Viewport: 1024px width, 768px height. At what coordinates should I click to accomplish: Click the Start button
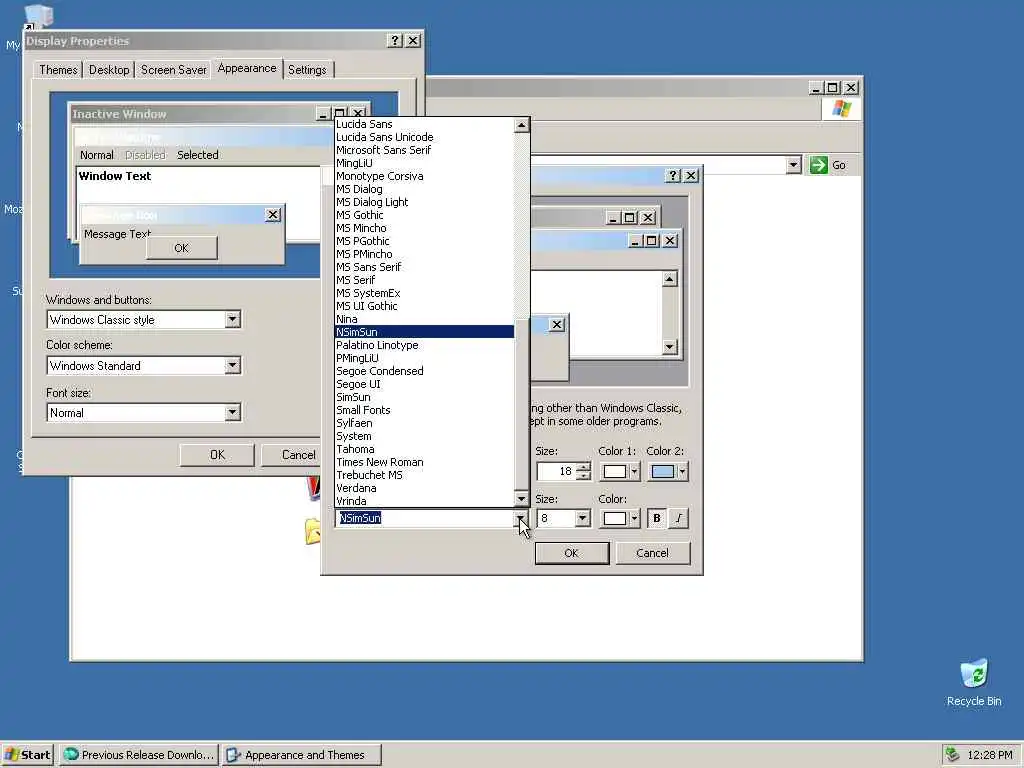pos(27,755)
